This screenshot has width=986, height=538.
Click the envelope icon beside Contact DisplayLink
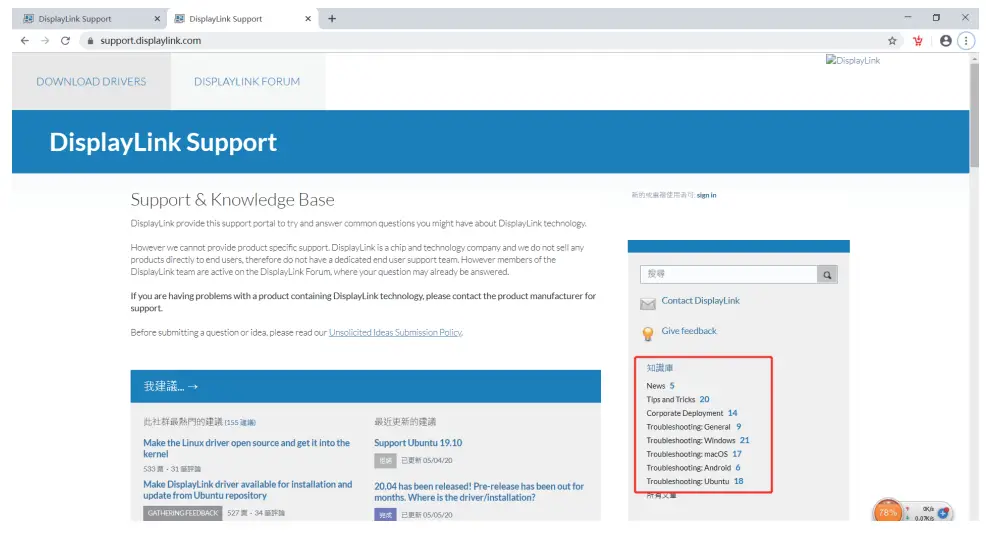648,304
